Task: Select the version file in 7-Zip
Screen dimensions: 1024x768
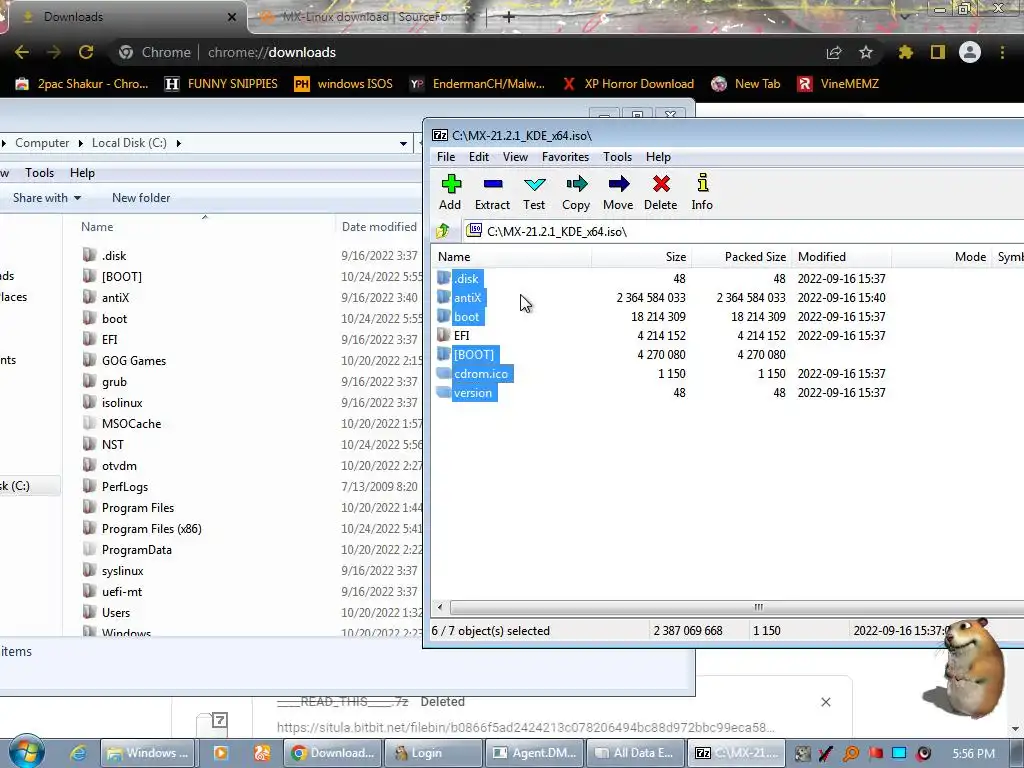Action: (473, 392)
